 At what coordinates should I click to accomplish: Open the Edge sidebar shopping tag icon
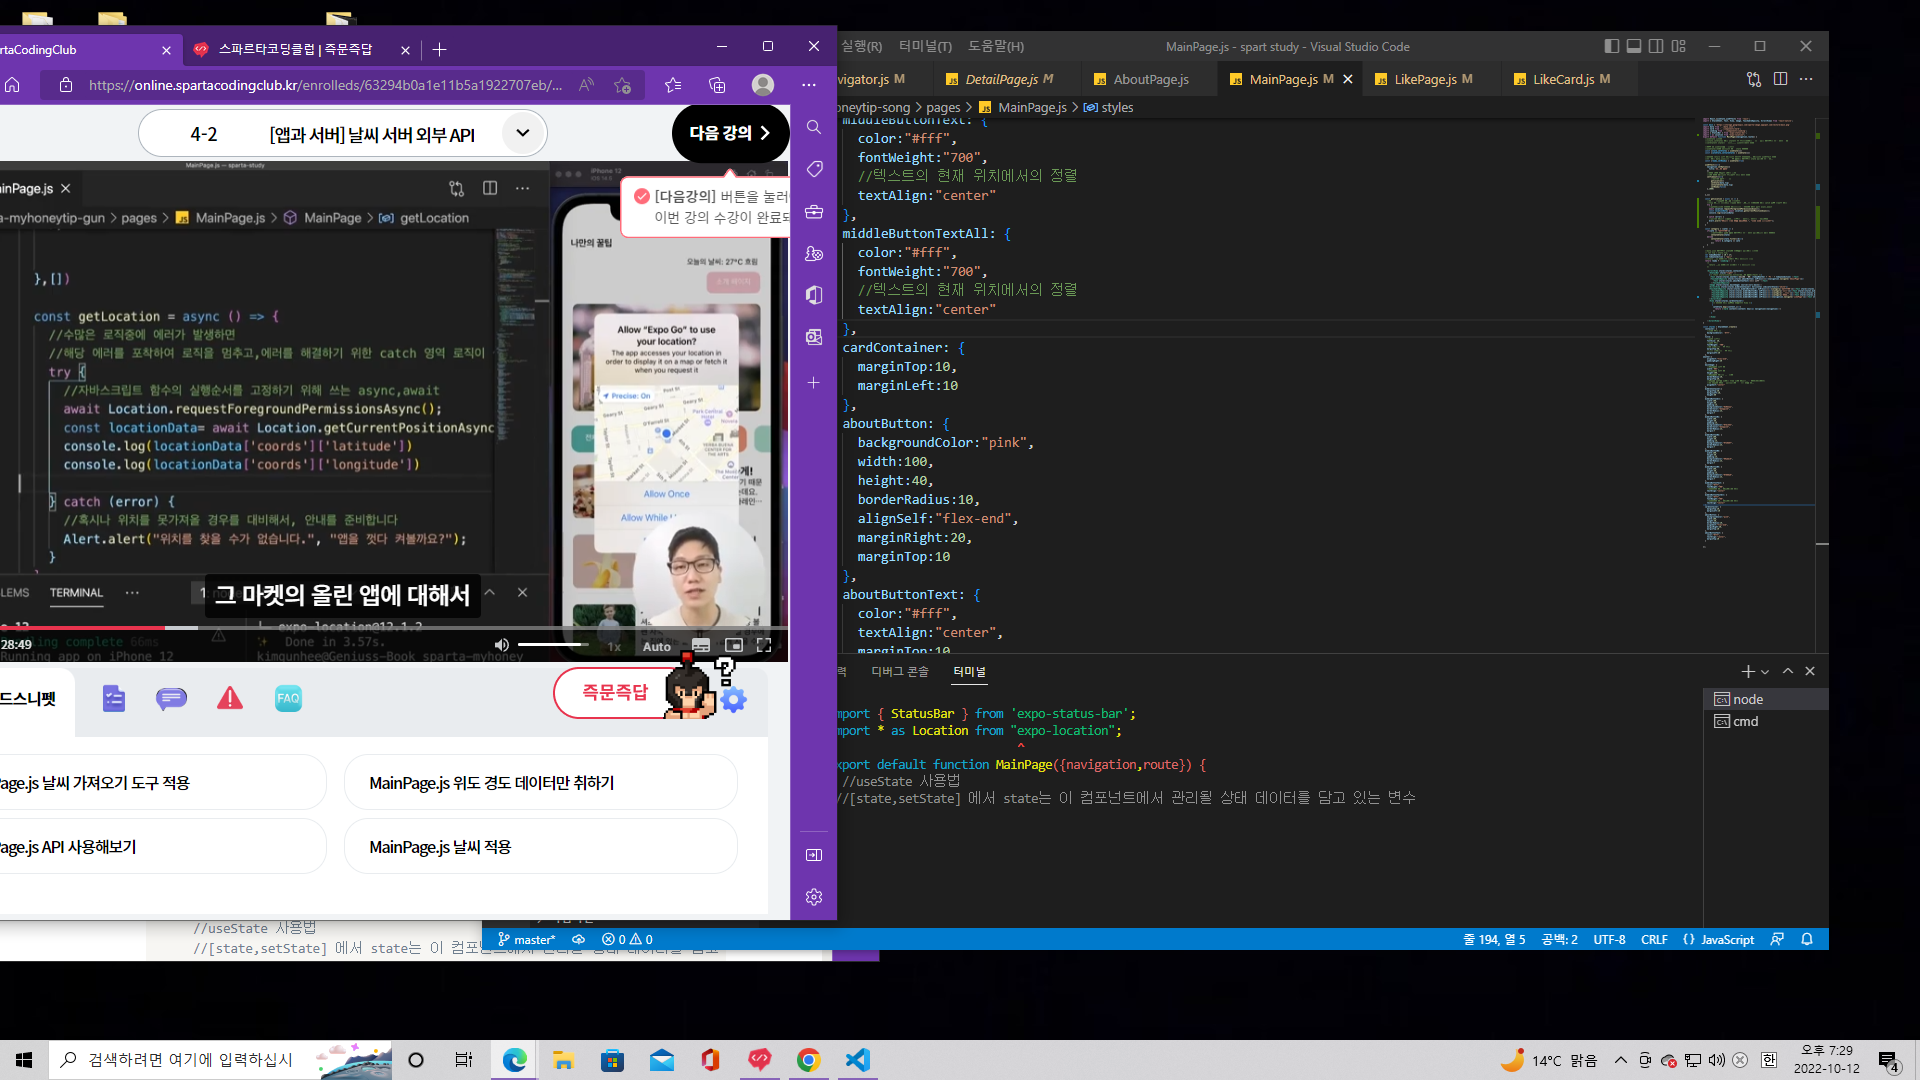coord(814,169)
